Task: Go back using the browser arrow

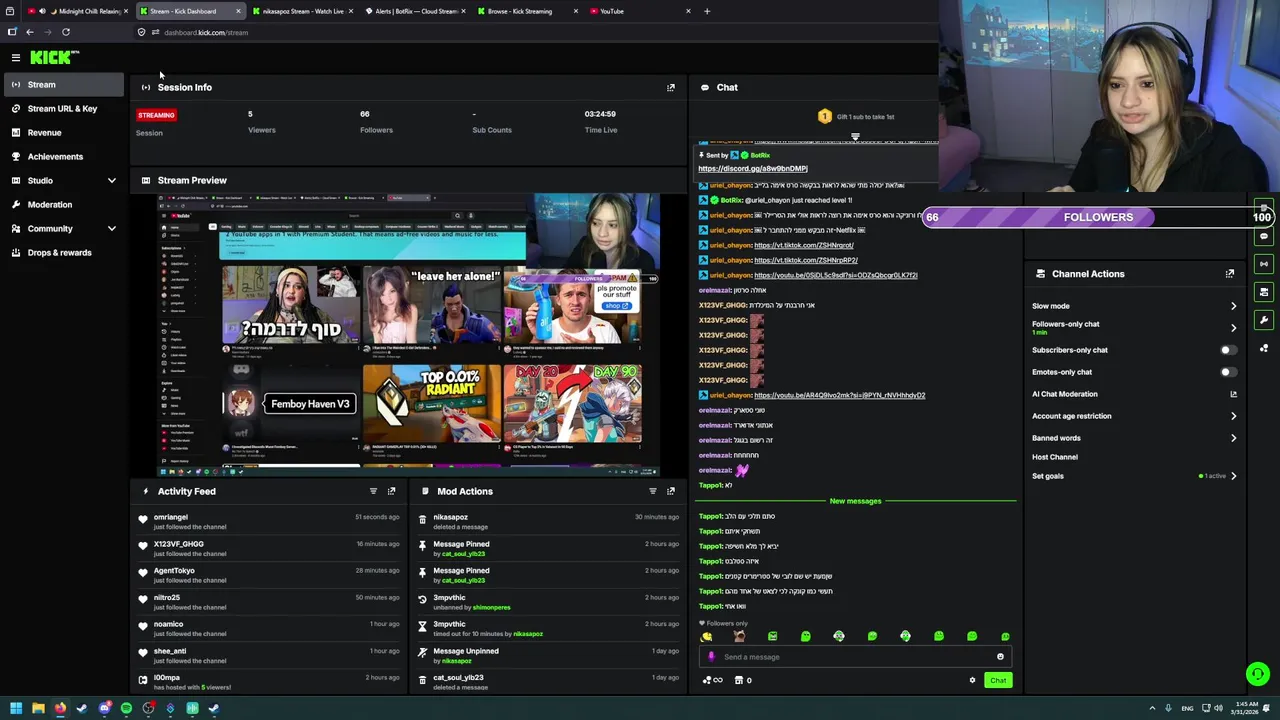Action: (x=29, y=32)
